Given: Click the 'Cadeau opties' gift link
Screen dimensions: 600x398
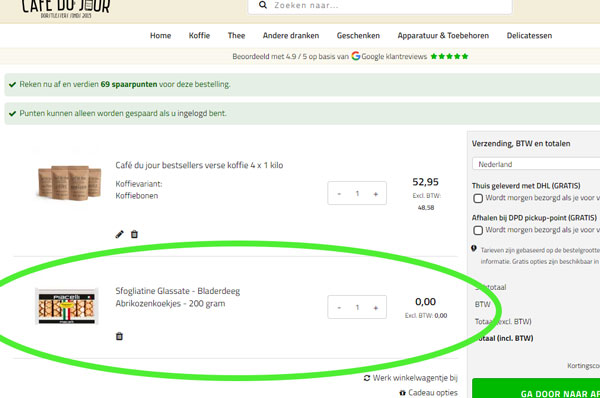Looking at the screenshot, I should click(x=428, y=393).
